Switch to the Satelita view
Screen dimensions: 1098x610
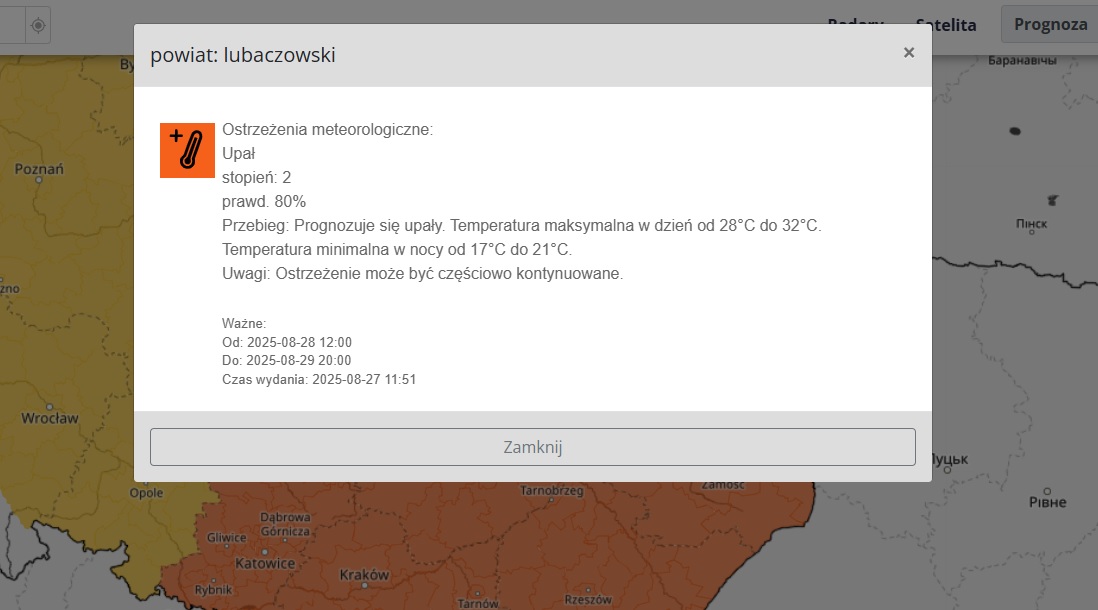945,24
